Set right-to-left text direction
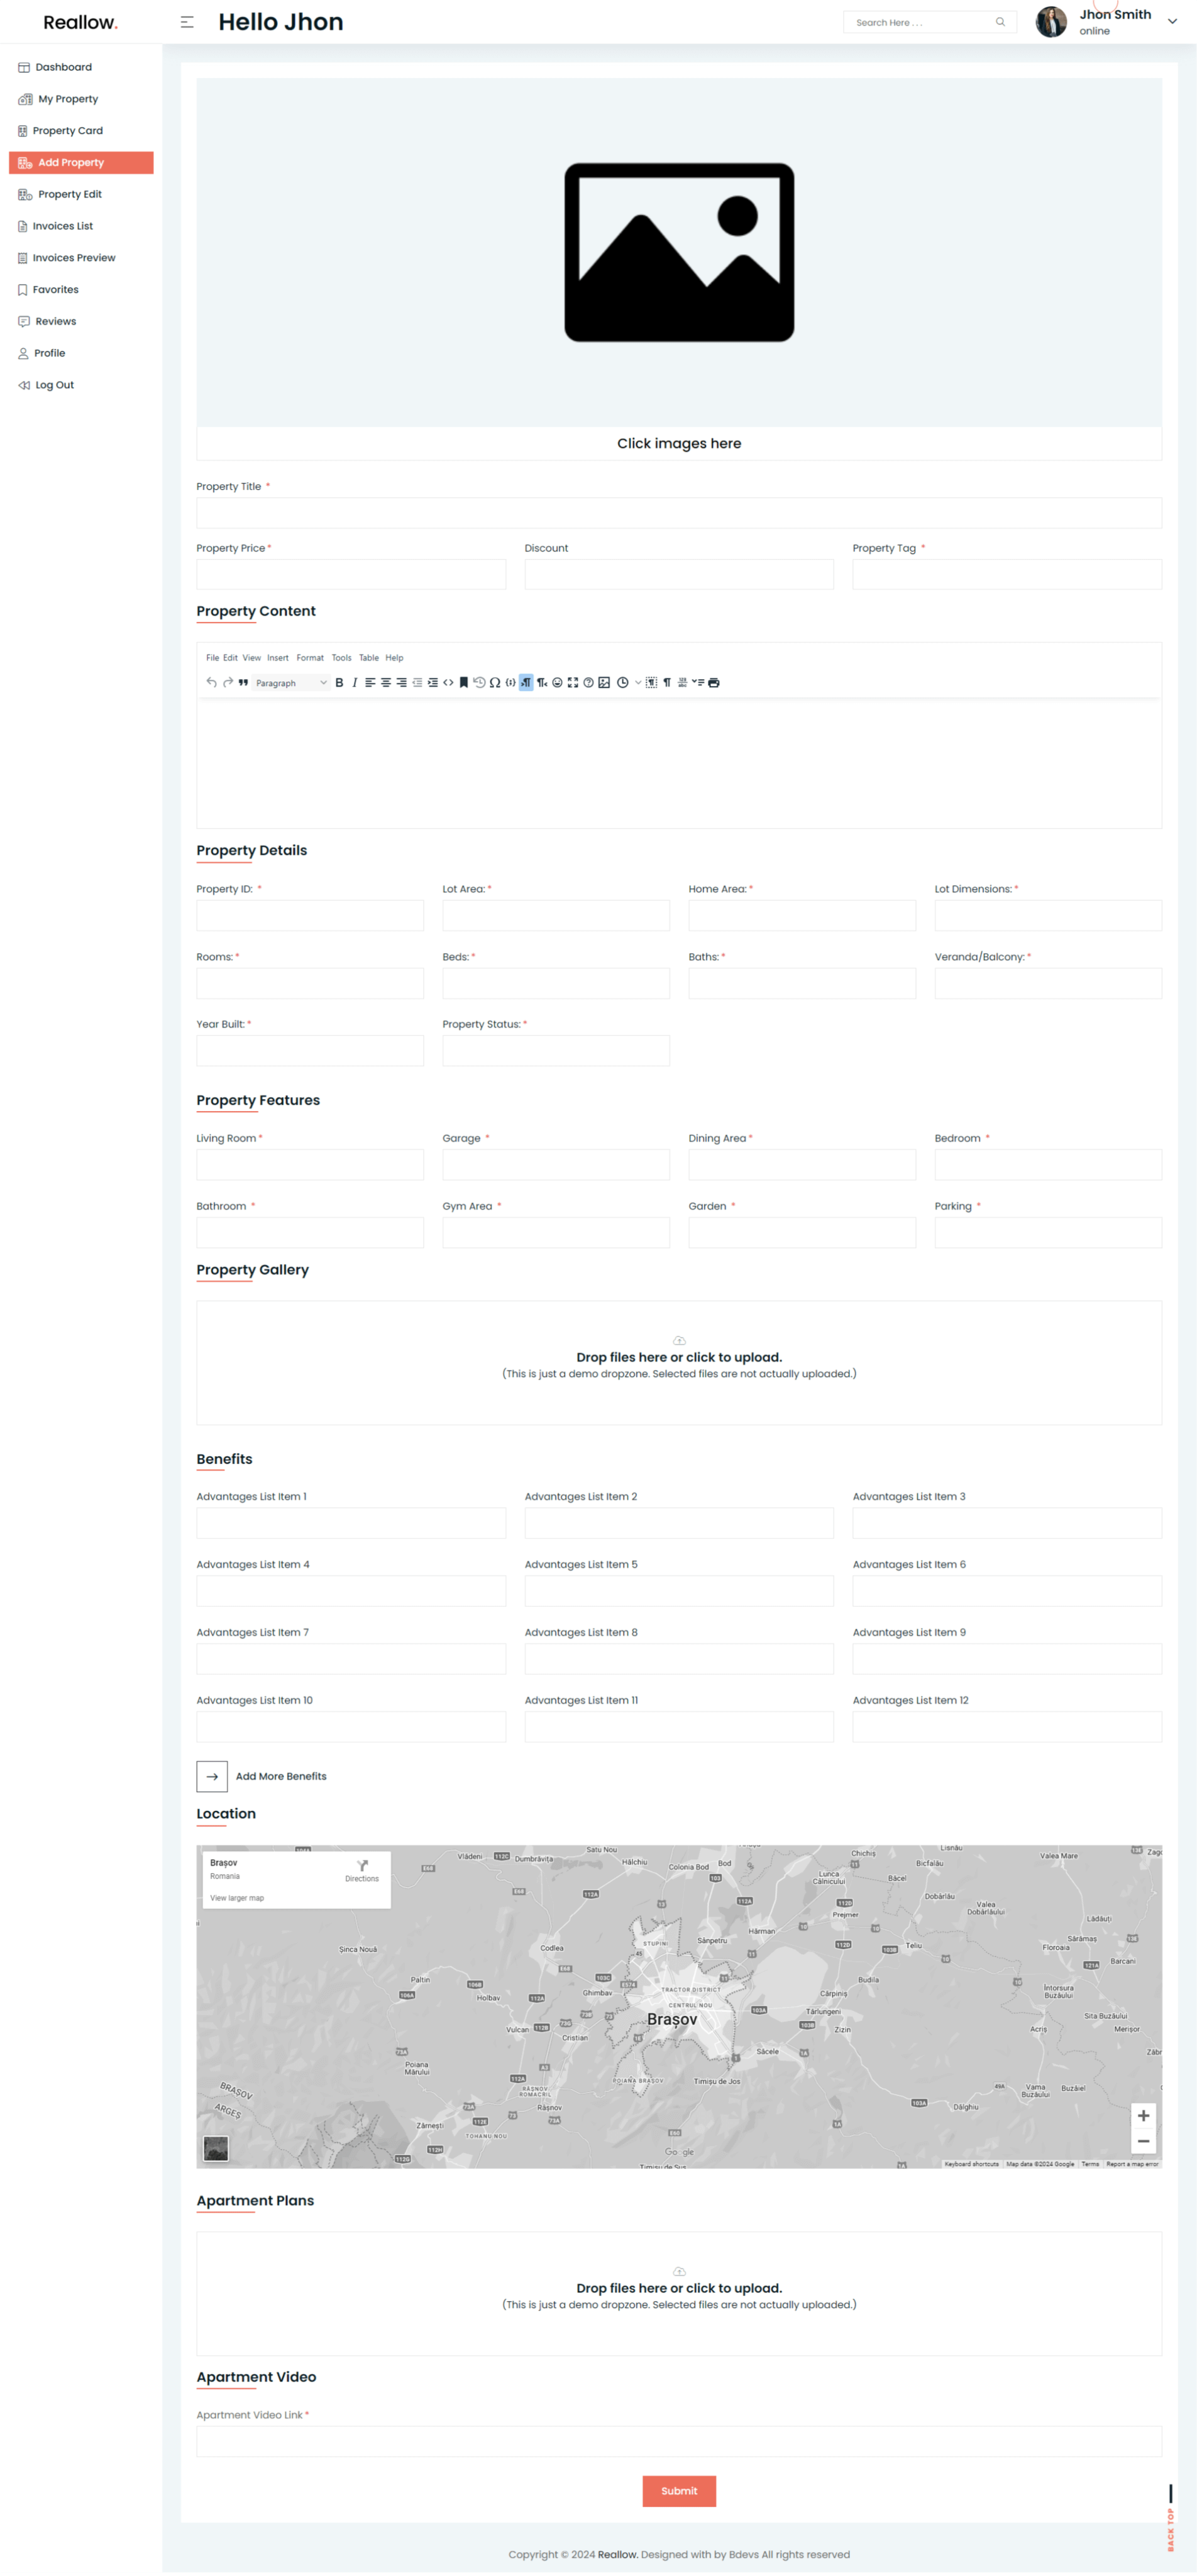The height and width of the screenshot is (2576, 1197). (x=542, y=682)
